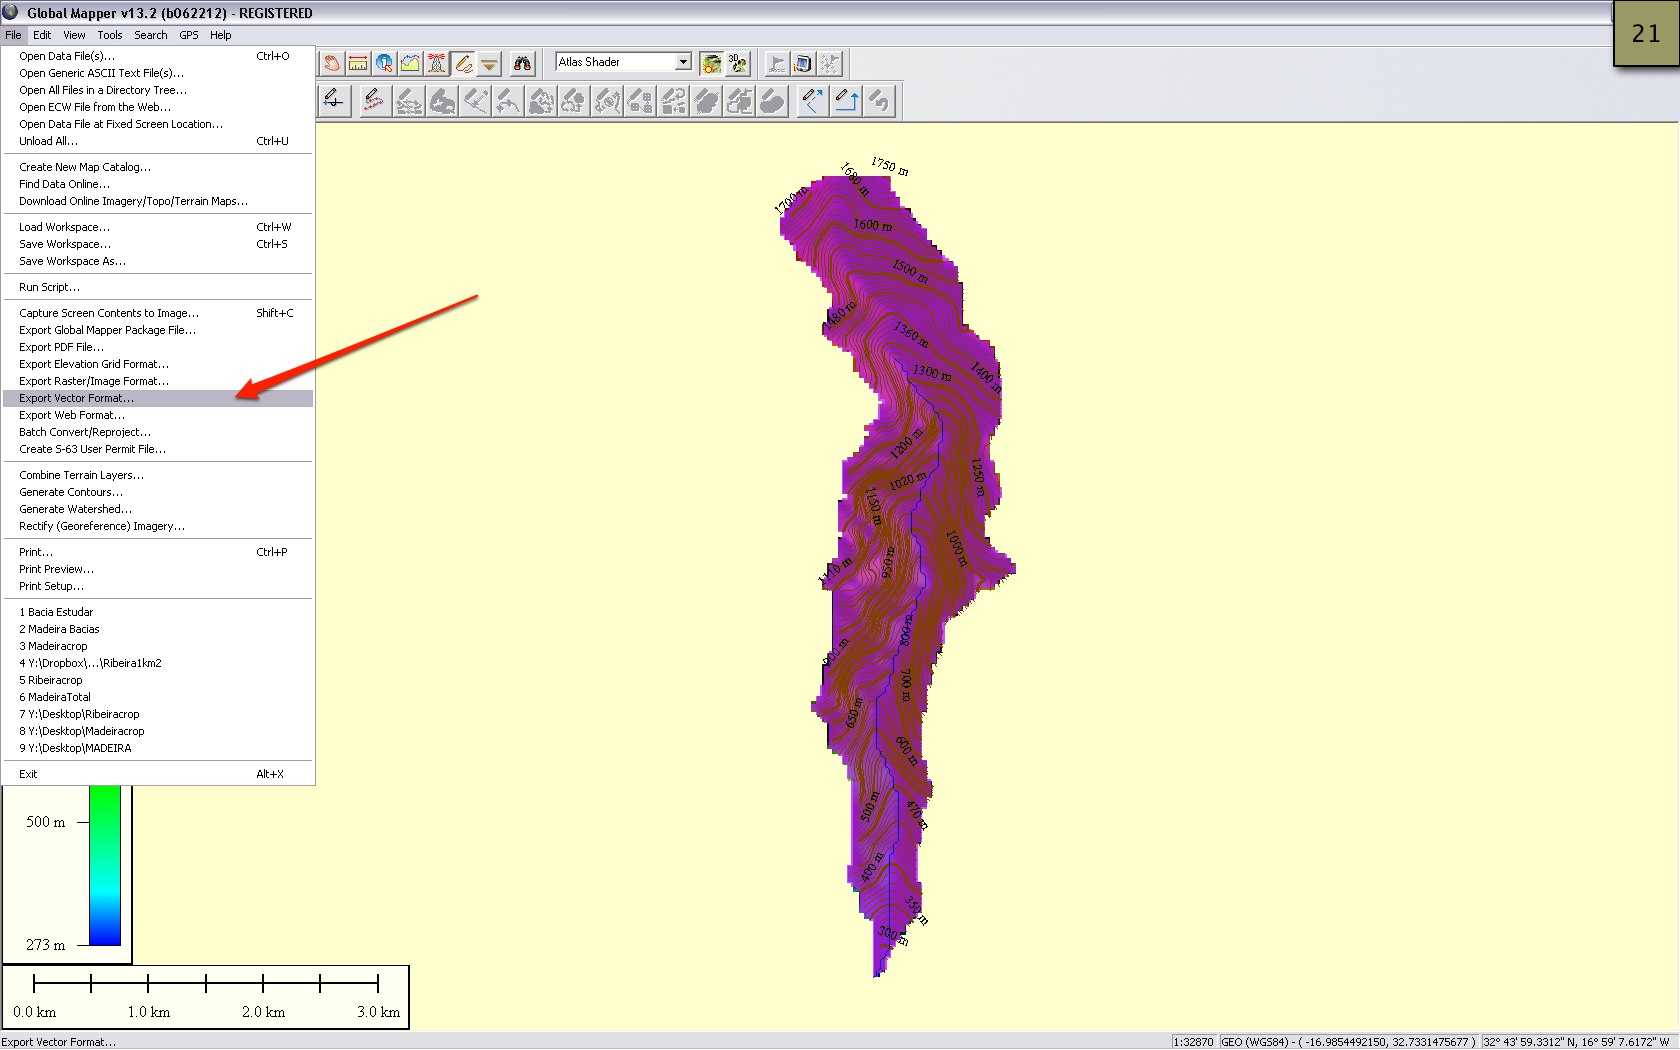Click the GPS flag toolbar icon
The height and width of the screenshot is (1050, 1680).
click(x=776, y=63)
